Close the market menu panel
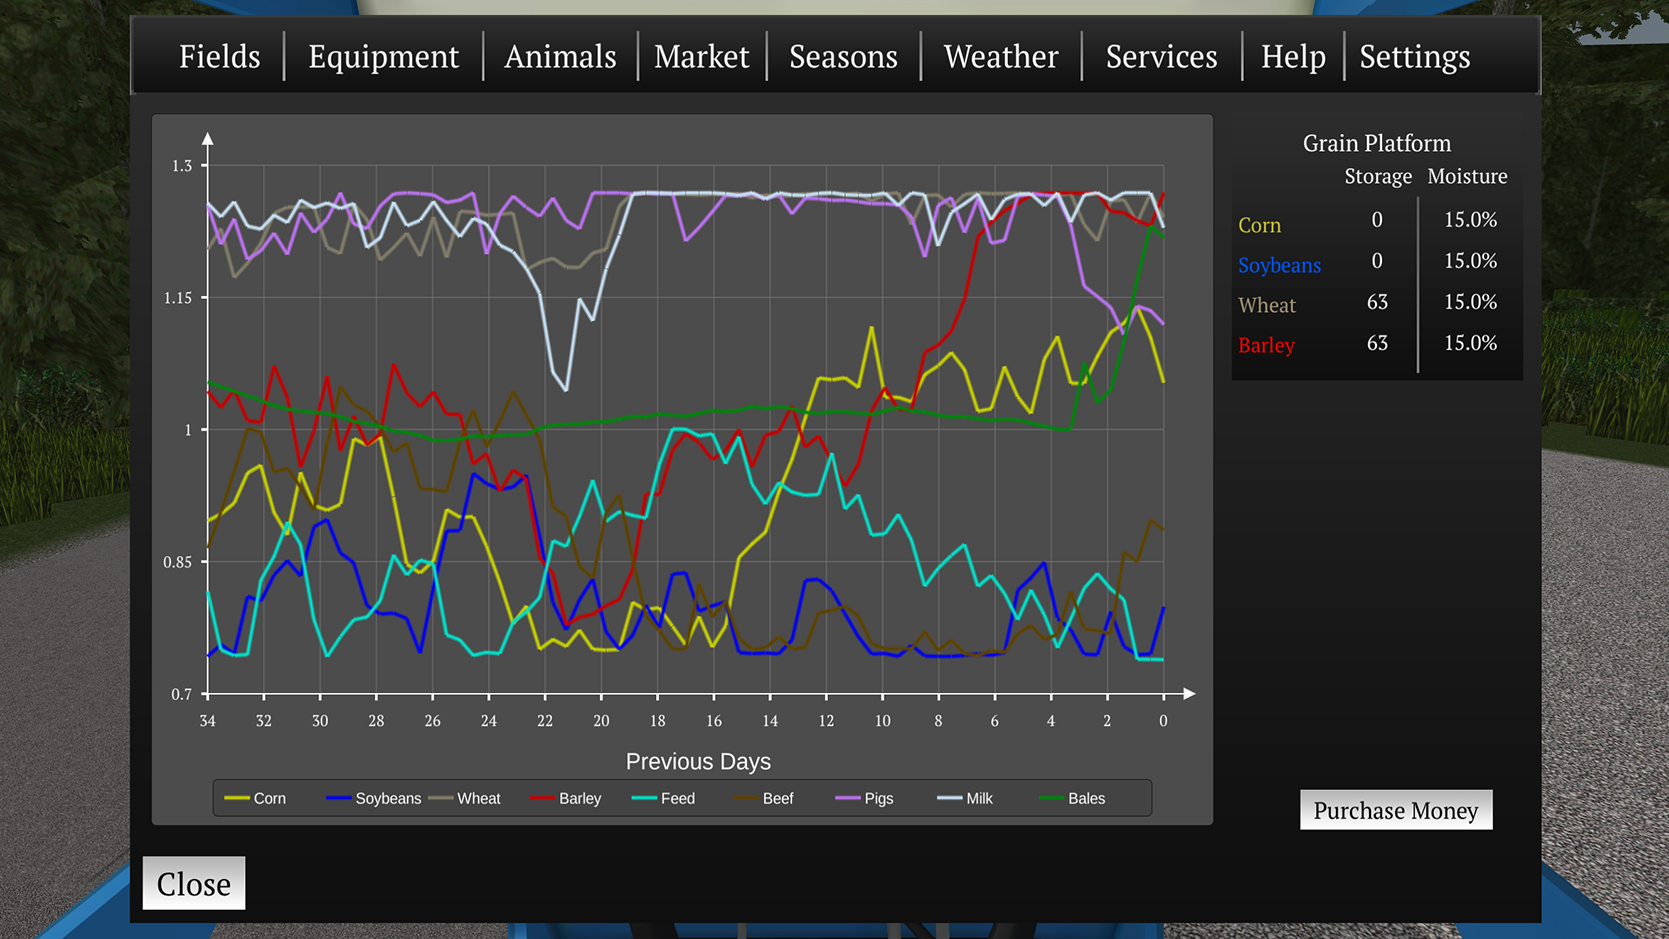The width and height of the screenshot is (1669, 939). click(x=194, y=884)
